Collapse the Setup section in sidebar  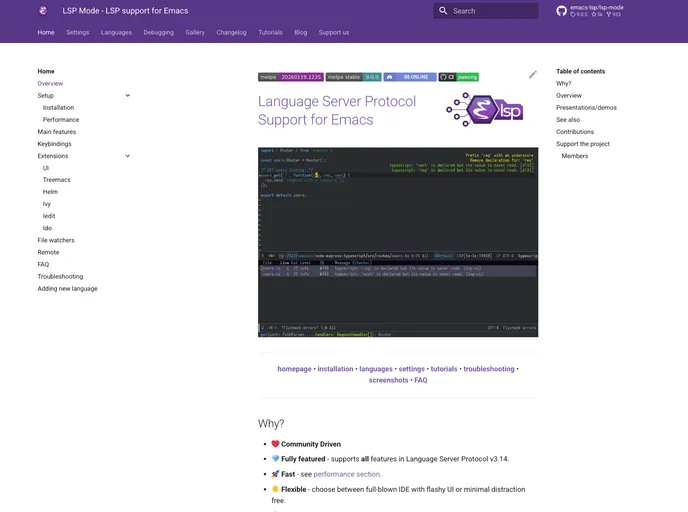tap(128, 96)
